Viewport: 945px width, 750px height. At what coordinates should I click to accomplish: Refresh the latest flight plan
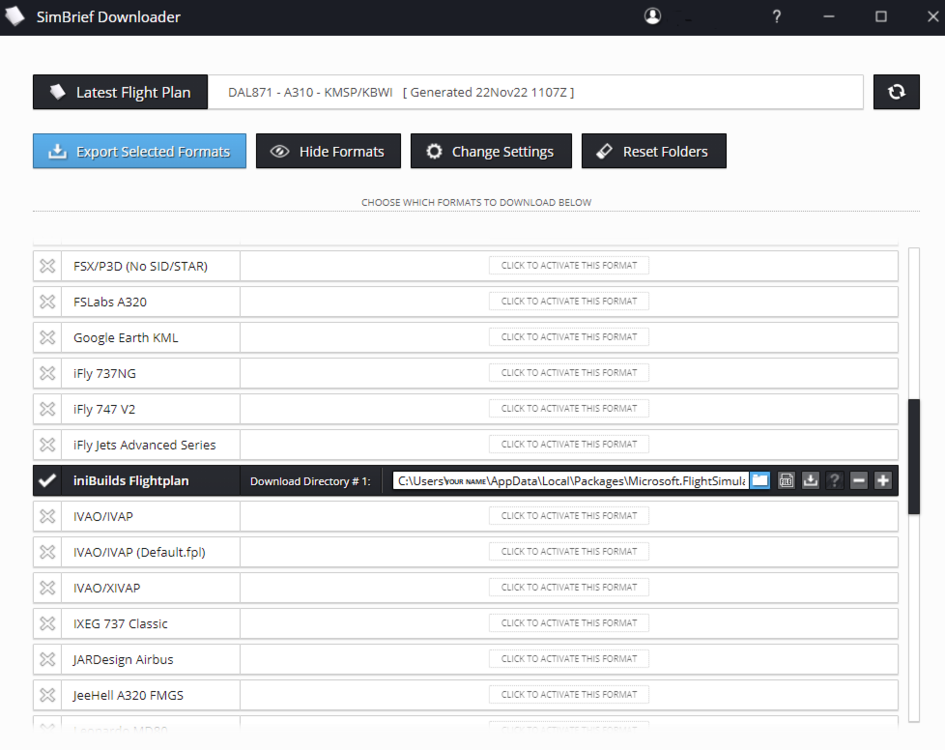click(x=896, y=91)
